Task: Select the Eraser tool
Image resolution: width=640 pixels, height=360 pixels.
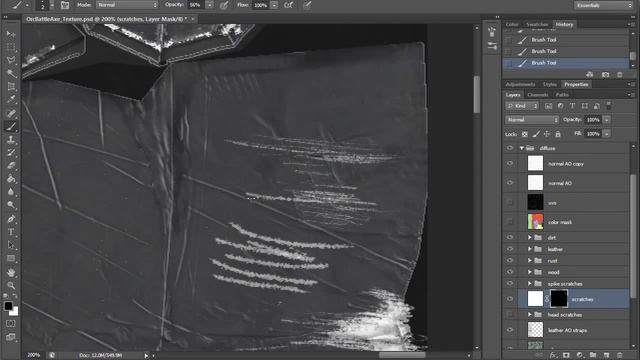Action: point(11,166)
